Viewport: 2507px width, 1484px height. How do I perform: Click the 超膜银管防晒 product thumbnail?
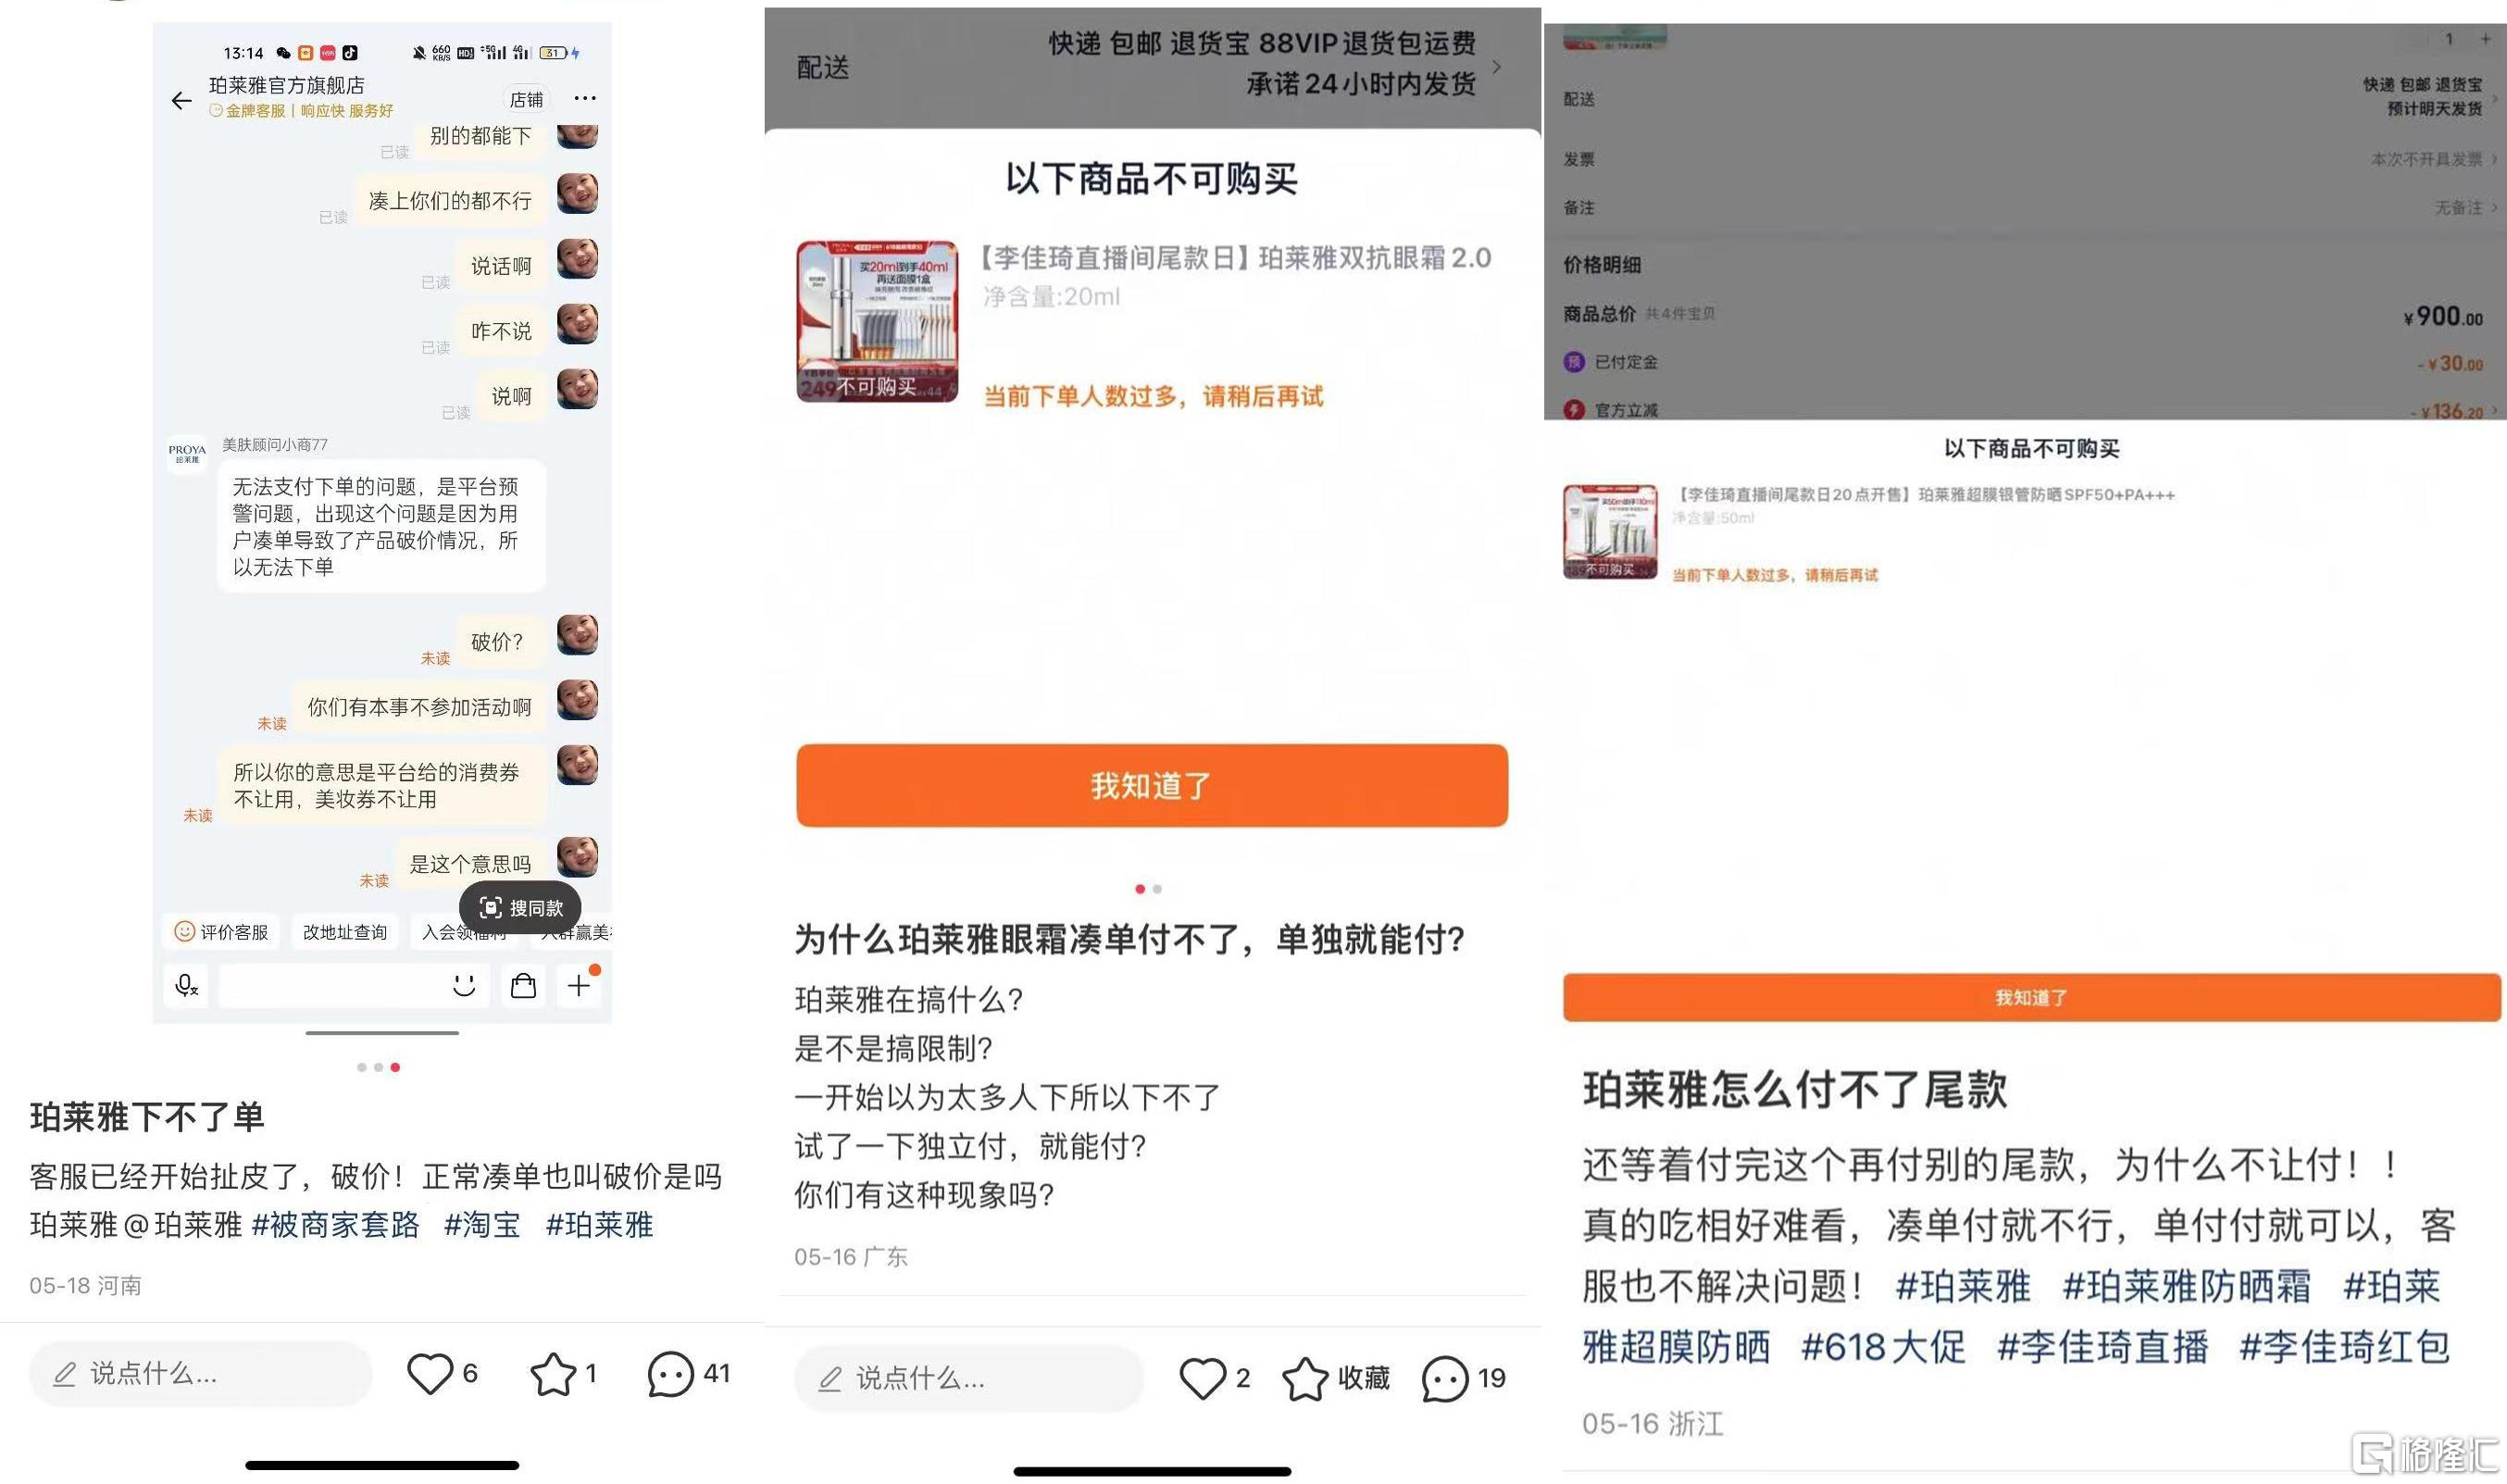[x=1610, y=532]
